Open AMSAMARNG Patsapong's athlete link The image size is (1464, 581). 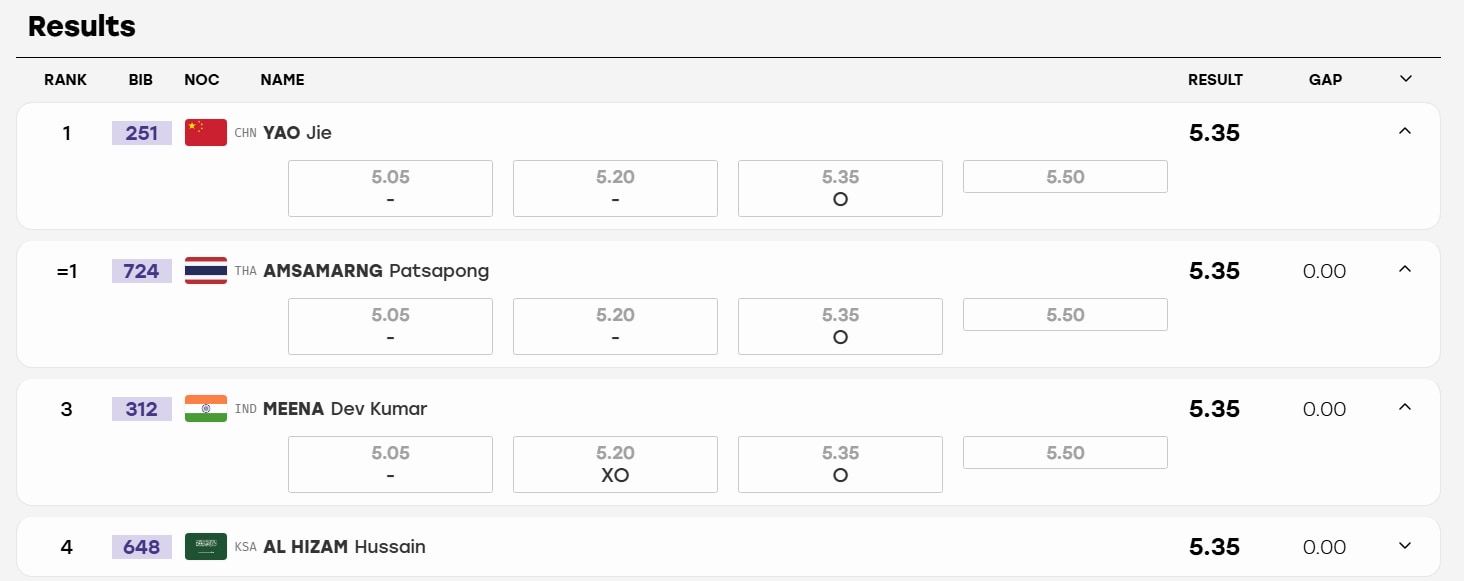(376, 271)
